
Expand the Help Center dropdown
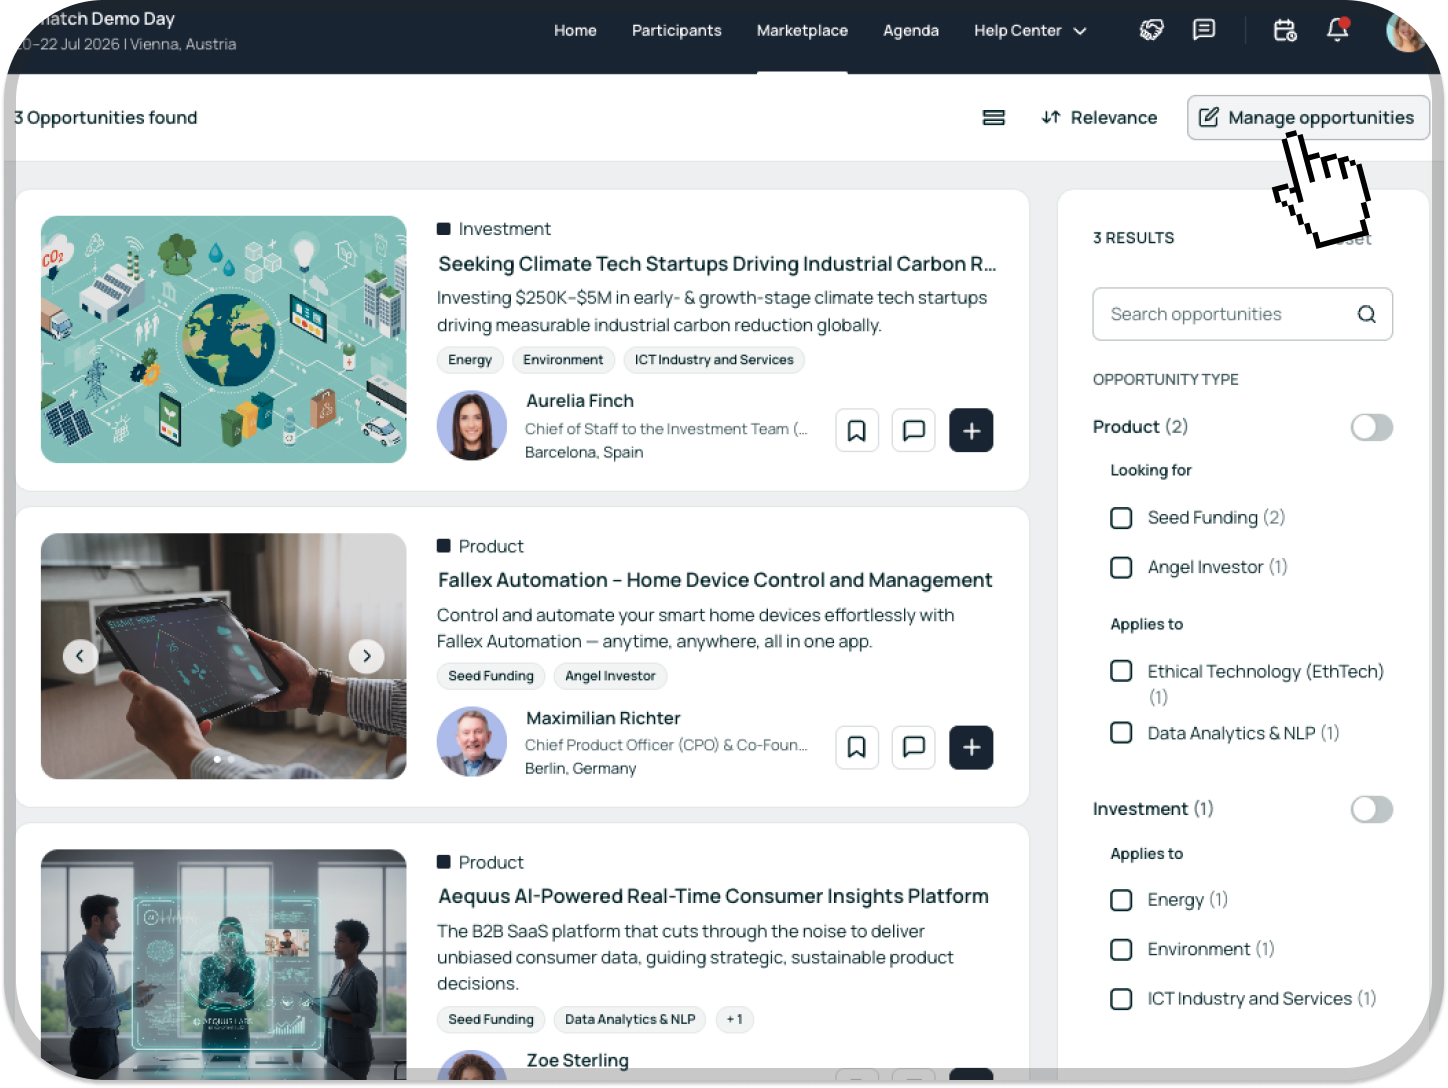pos(1030,31)
